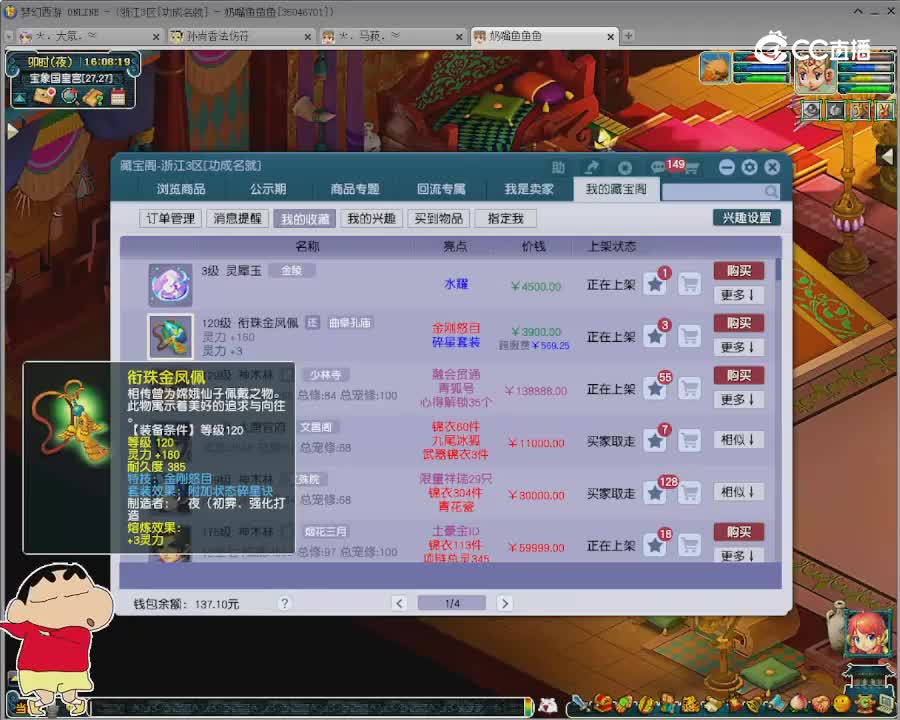Click the magnifier search icon in 藏宝阁 search box
The image size is (900, 720).
771,191
